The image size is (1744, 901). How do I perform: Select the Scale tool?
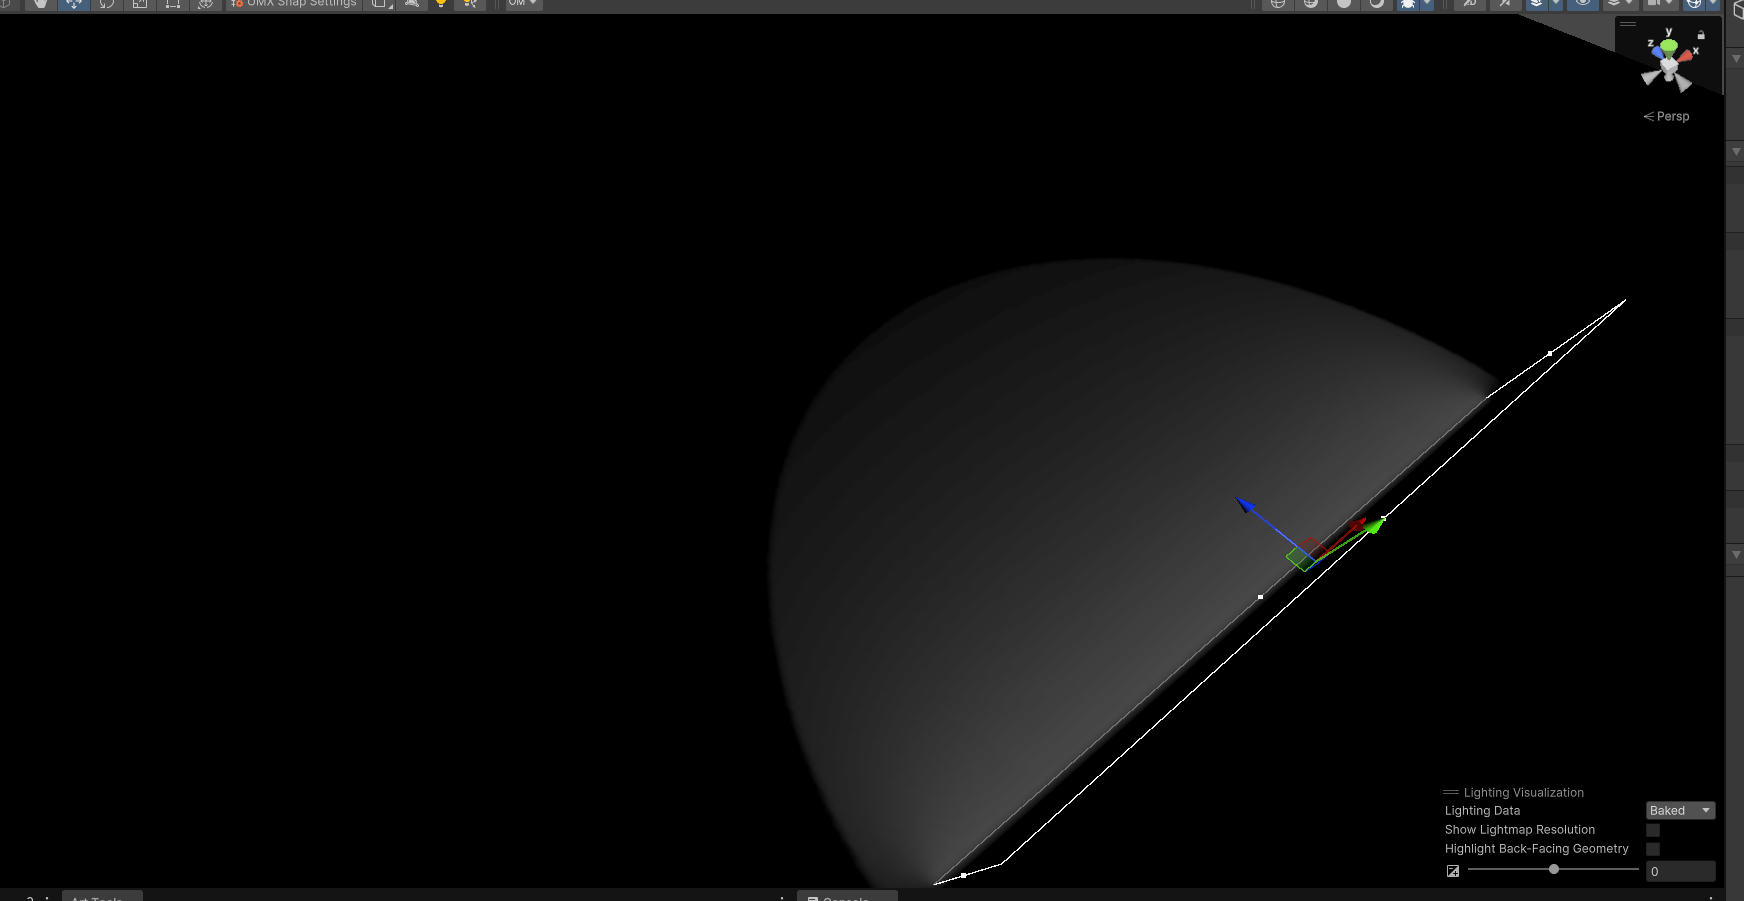(x=140, y=4)
